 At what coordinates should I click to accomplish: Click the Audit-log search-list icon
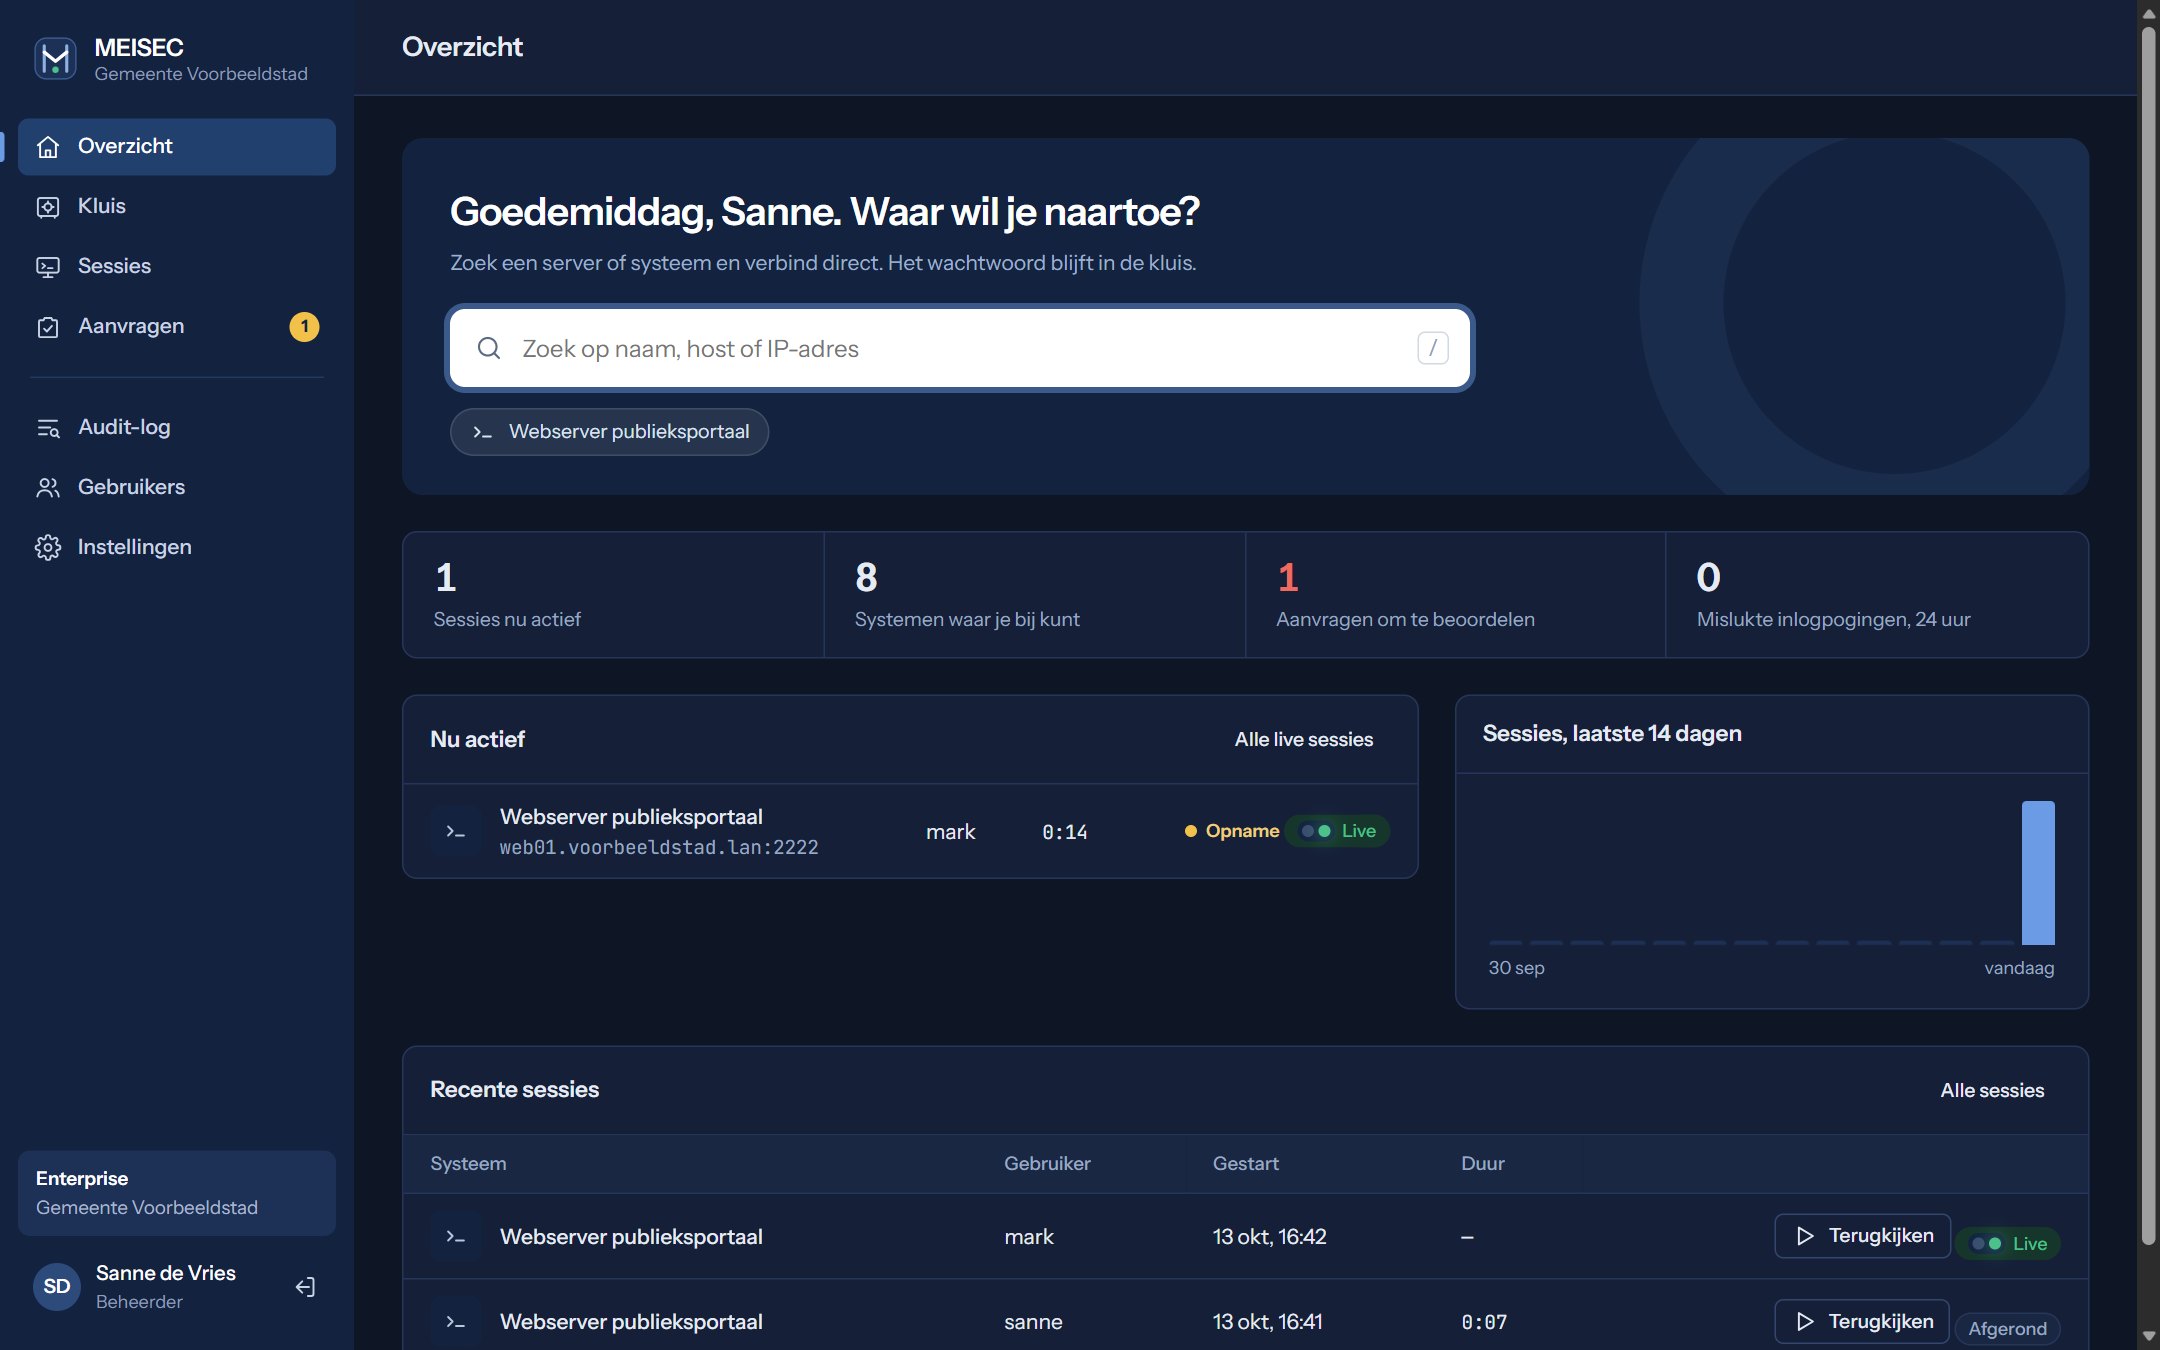[x=48, y=428]
